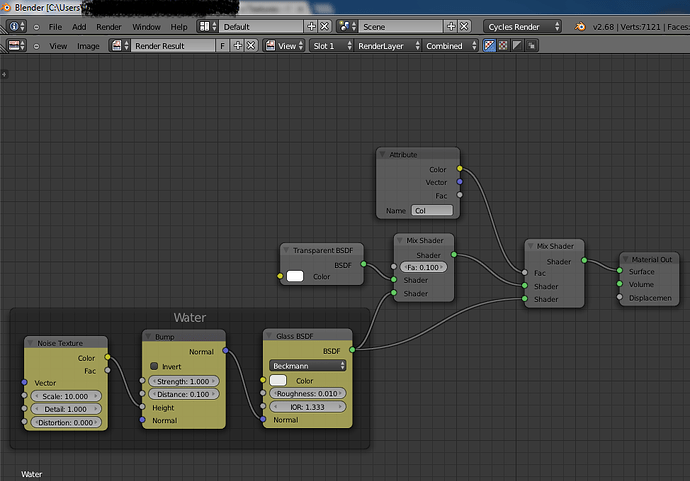
Task: Click the Render Result image name field
Action: click(173, 46)
